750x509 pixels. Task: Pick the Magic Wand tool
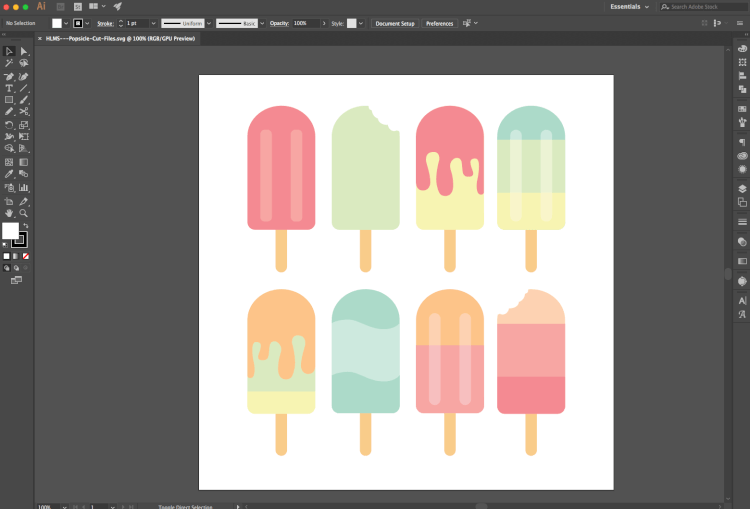point(9,63)
